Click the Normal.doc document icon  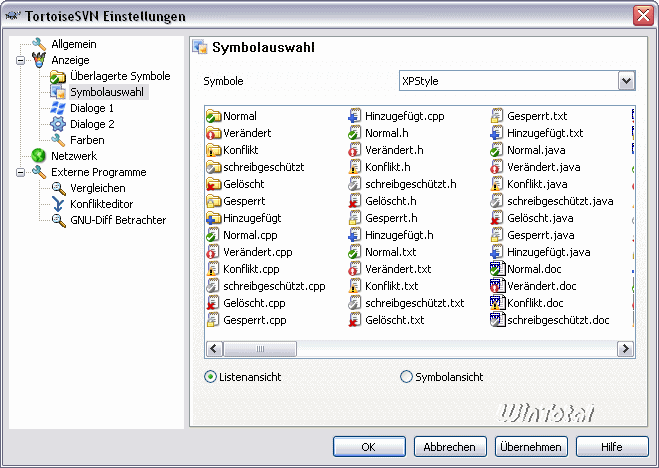[498, 269]
